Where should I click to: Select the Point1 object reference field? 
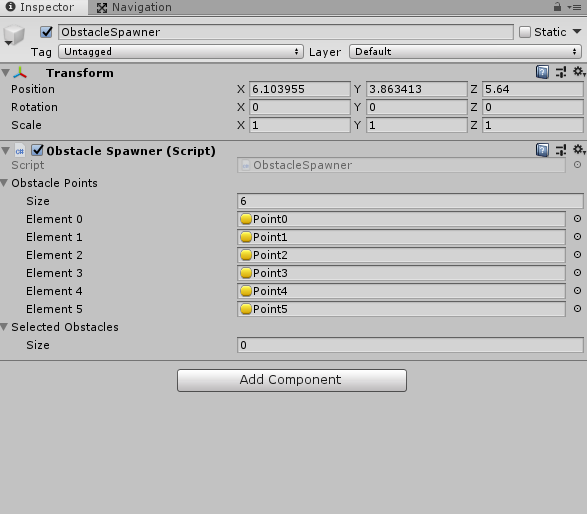(401, 237)
